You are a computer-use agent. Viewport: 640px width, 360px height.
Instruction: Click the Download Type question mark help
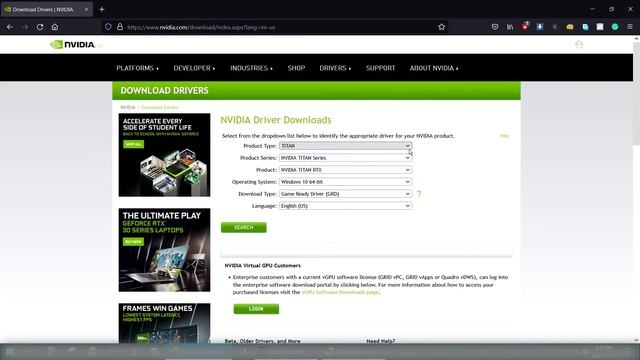pyautogui.click(x=419, y=194)
